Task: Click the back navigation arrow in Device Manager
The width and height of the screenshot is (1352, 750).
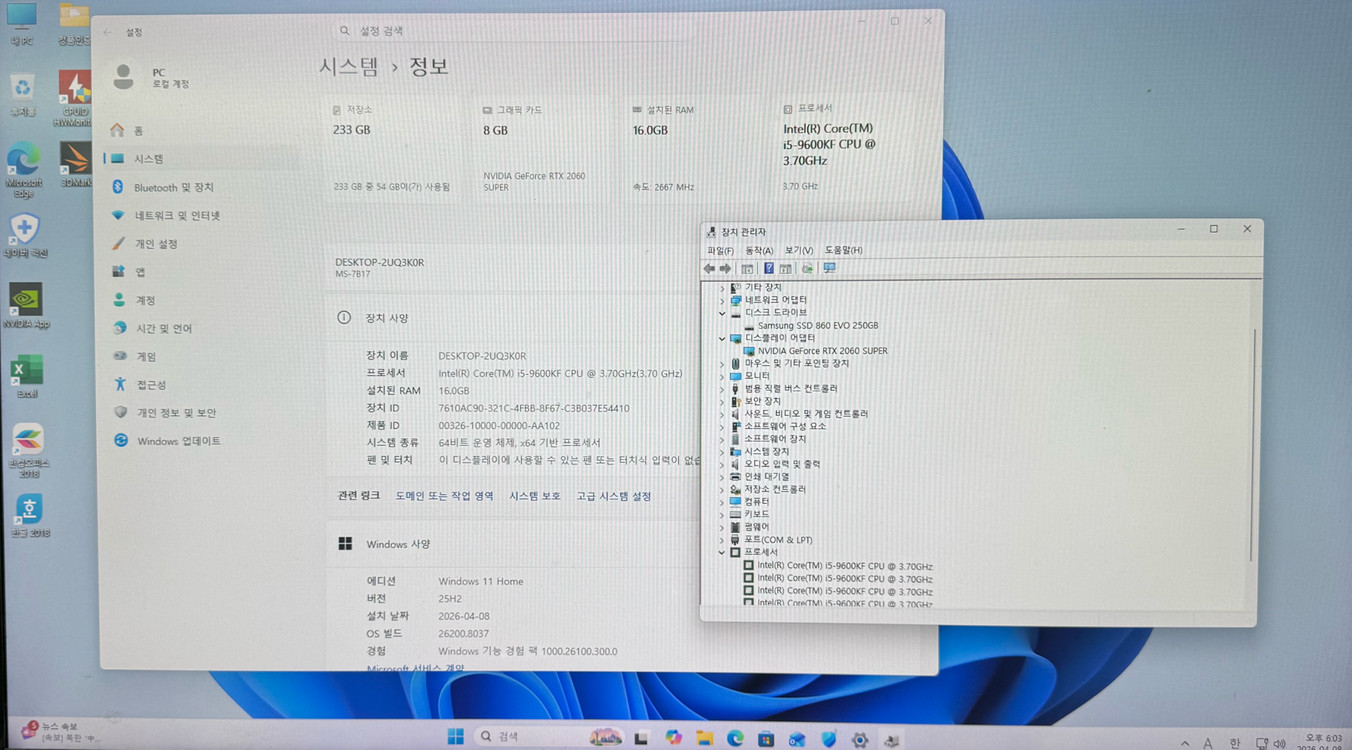Action: (709, 268)
